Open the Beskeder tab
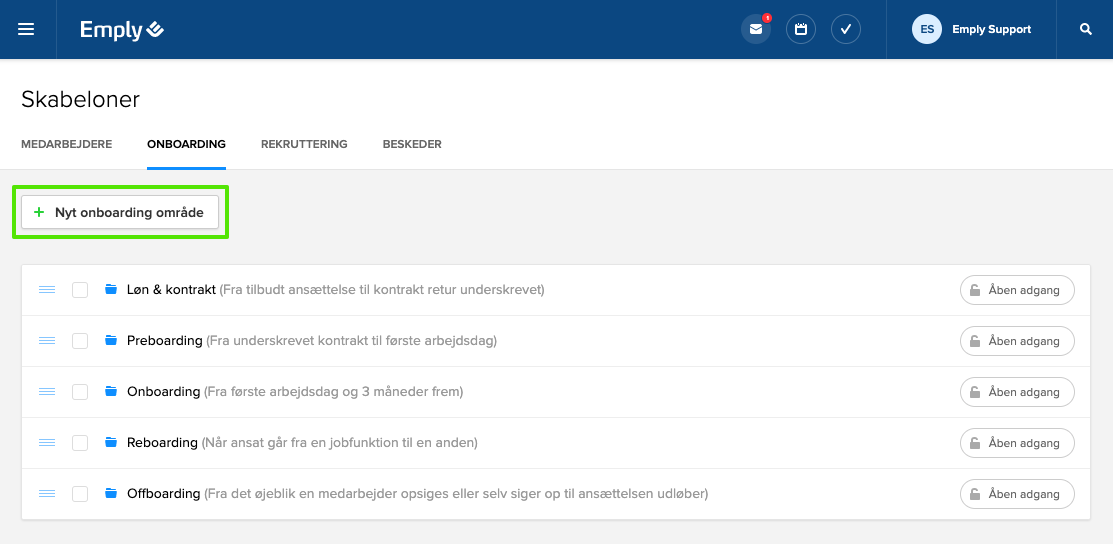 412,144
